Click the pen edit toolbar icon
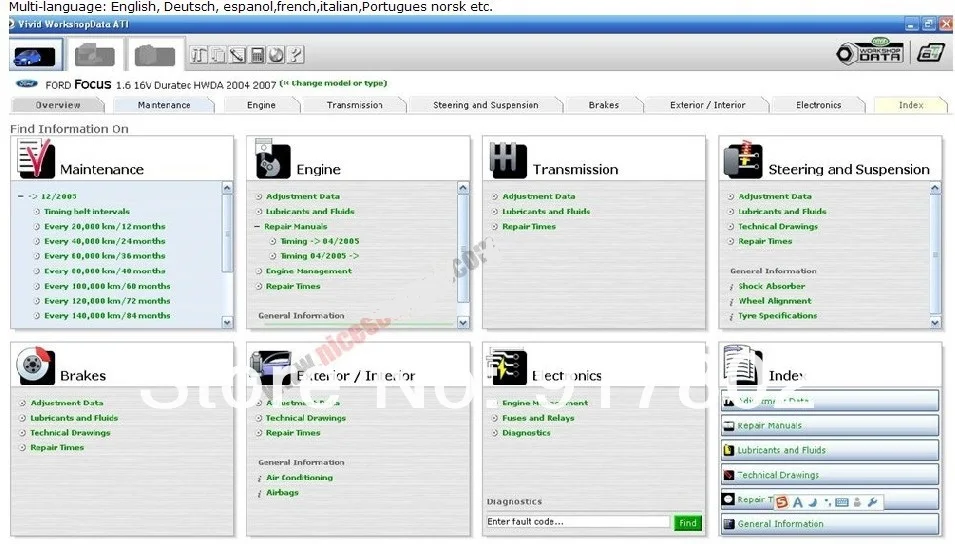 coord(238,55)
